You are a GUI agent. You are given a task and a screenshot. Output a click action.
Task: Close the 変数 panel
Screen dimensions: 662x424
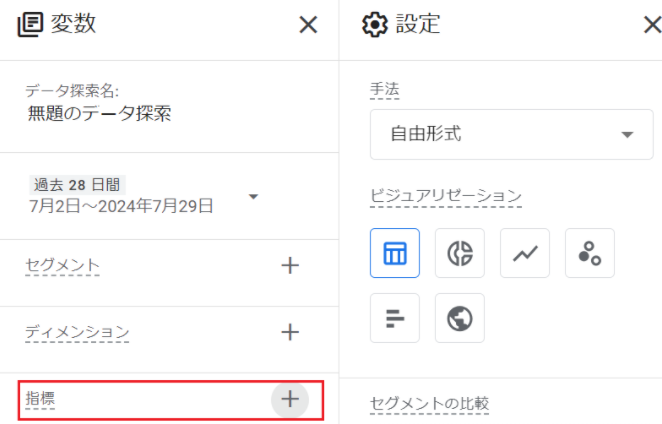point(308,24)
